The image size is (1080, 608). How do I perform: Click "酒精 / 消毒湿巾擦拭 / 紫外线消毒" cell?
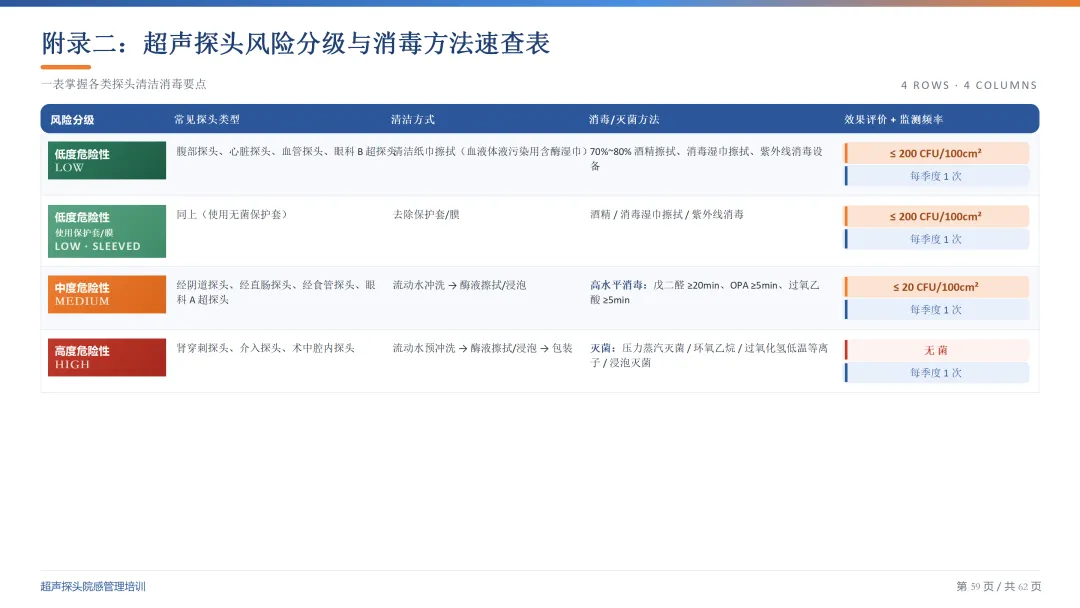[x=667, y=214]
